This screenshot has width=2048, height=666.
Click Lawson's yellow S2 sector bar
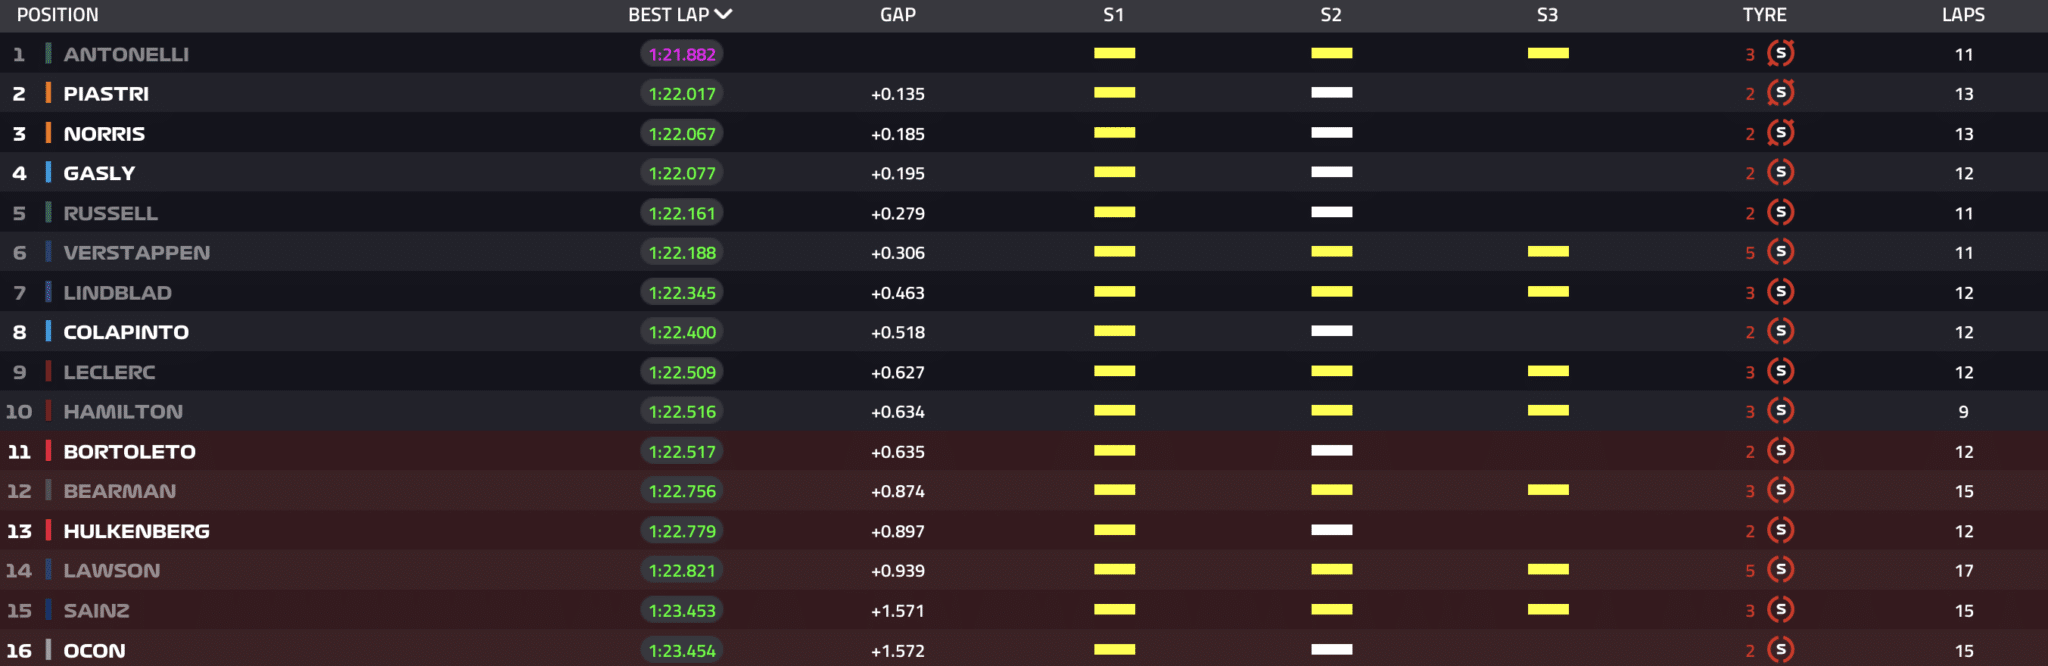(x=1331, y=569)
